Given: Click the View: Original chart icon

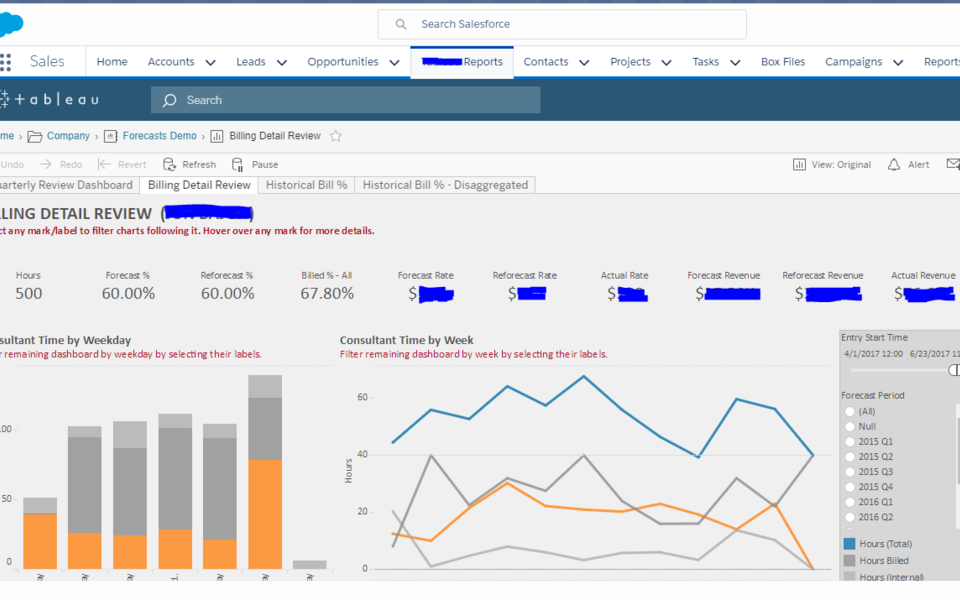Looking at the screenshot, I should 799,164.
